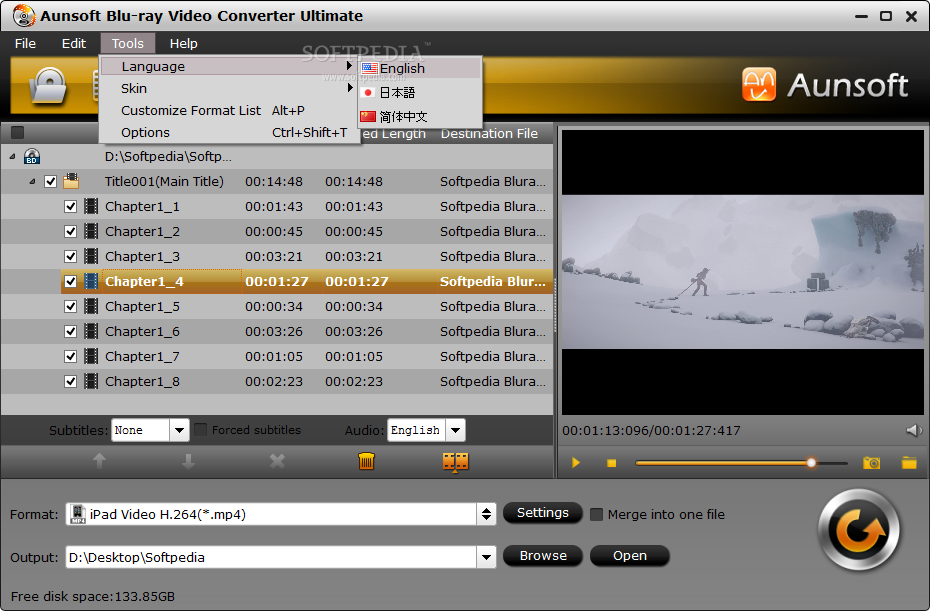Screen dimensions: 930x611
Task: Click the stop button in preview
Action: (x=611, y=463)
